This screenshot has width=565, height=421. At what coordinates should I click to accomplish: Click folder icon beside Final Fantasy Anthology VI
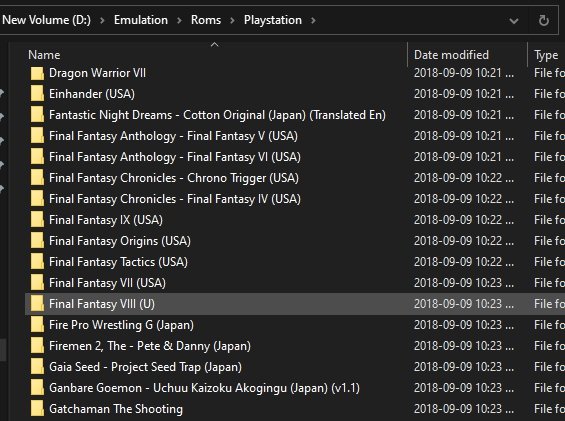37,157
